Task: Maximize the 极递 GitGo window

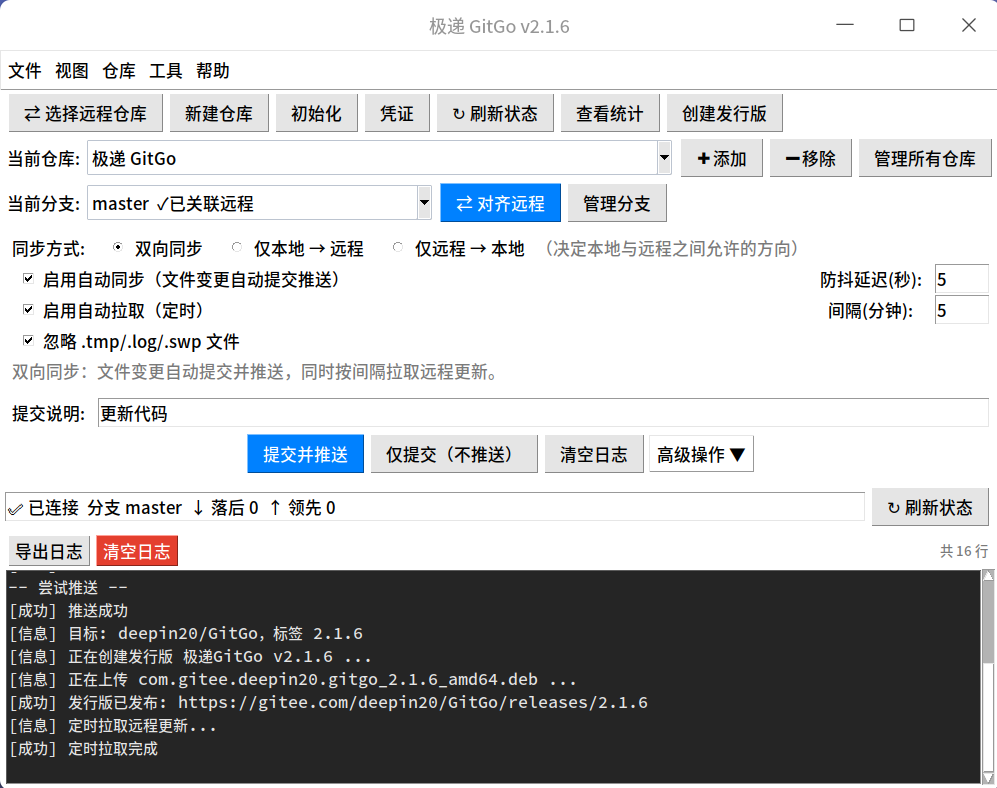Action: point(907,25)
